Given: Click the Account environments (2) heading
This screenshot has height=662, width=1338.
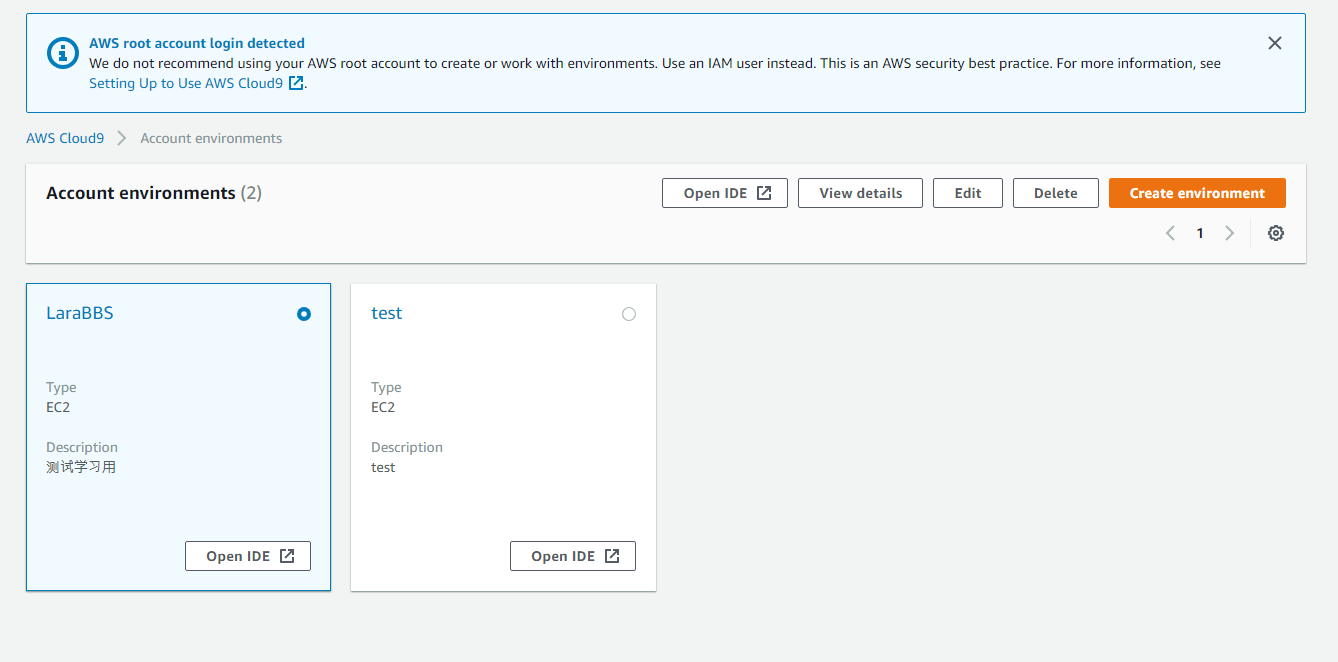Looking at the screenshot, I should tap(154, 193).
